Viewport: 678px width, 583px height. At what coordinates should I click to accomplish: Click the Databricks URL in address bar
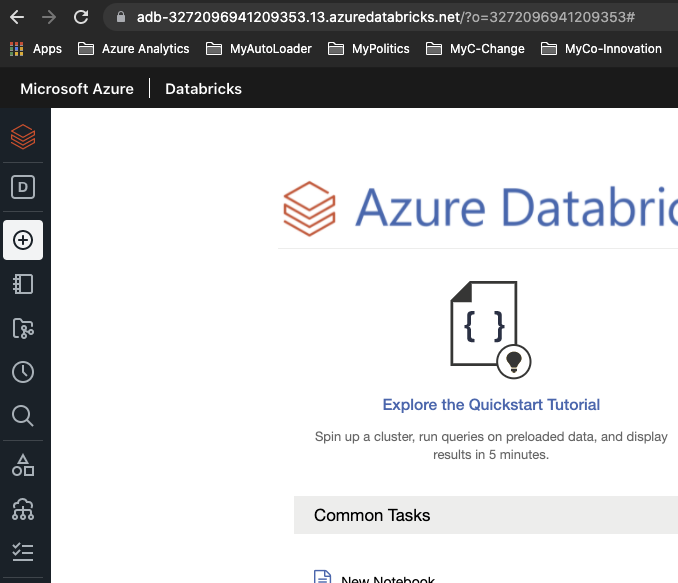click(x=386, y=17)
